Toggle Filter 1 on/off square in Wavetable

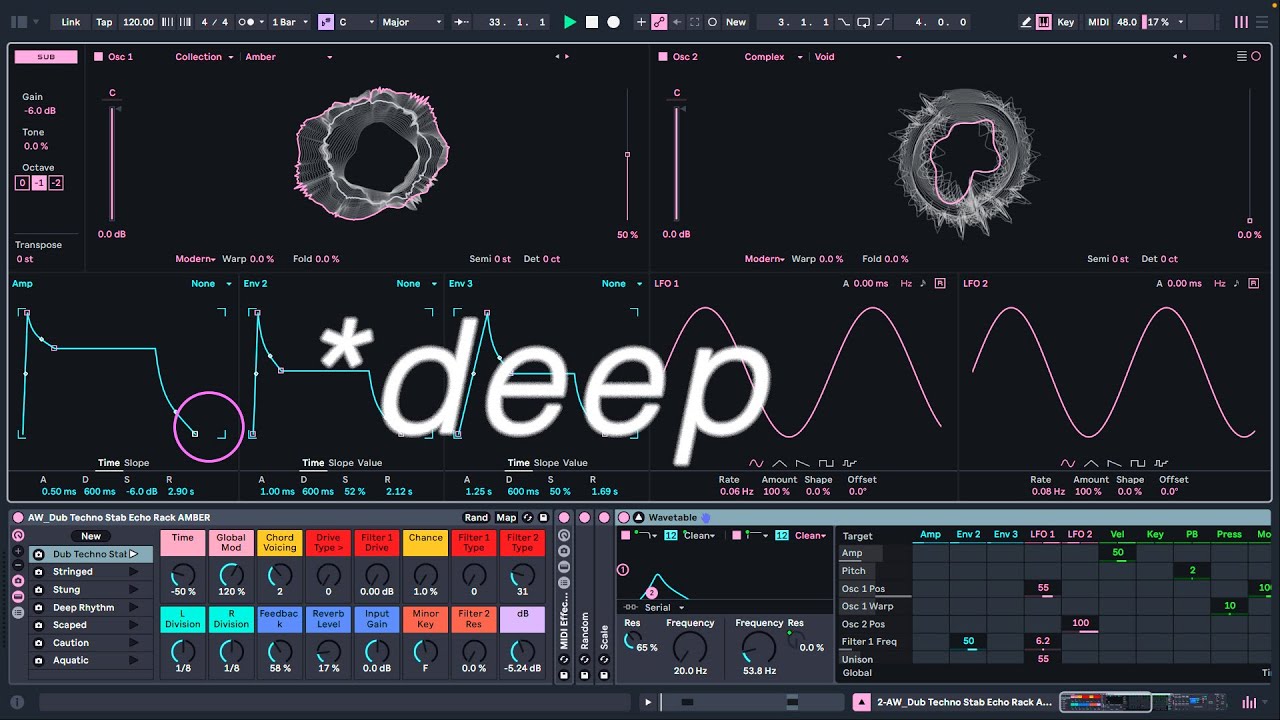pyautogui.click(x=626, y=536)
